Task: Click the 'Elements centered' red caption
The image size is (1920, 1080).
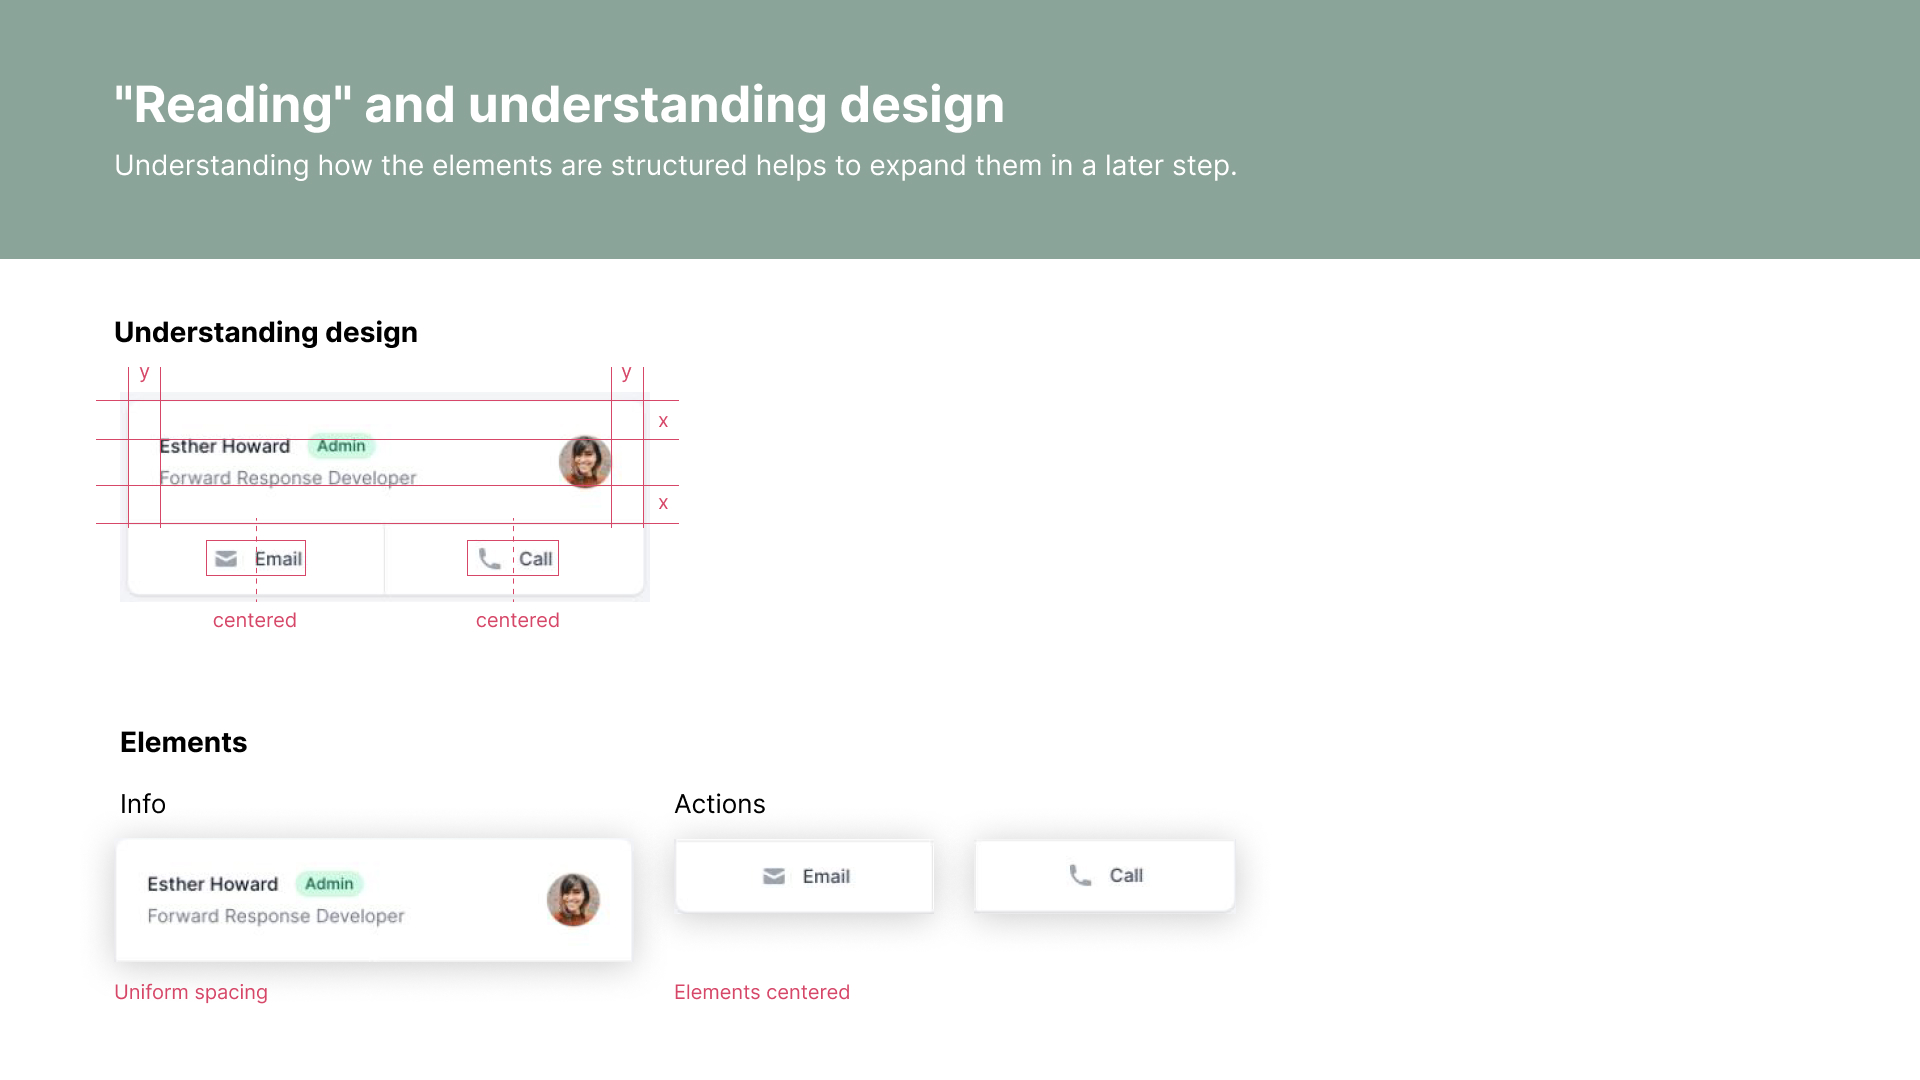Action: tap(762, 992)
